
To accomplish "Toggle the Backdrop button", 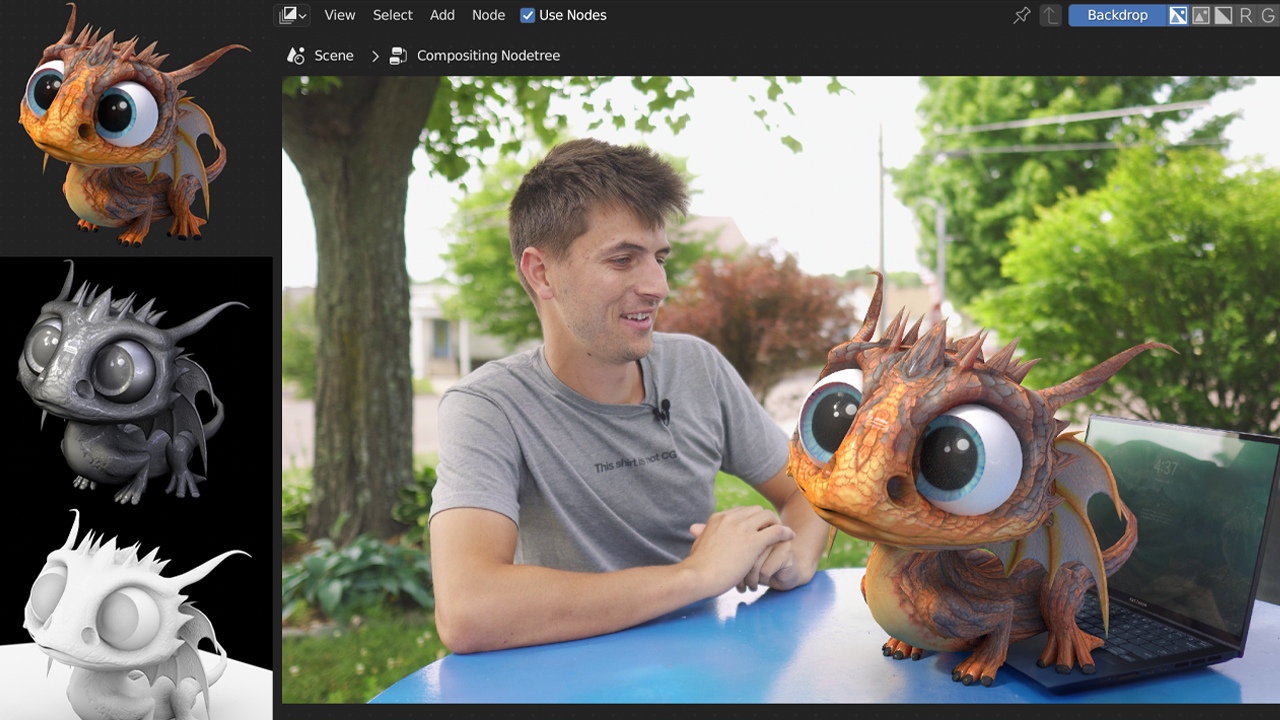I will [x=1117, y=15].
